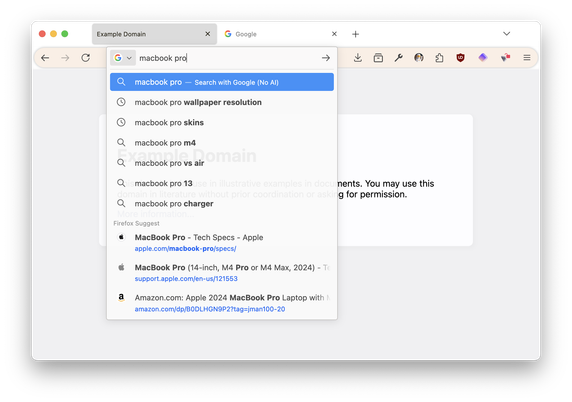Image resolution: width=572 pixels, height=402 pixels.
Task: Open the search engine dropdown in the address bar
Action: tap(123, 58)
